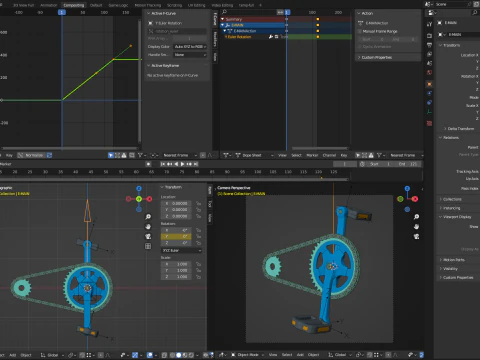
Task: Open the Tool properties tab icon
Action: point(429,24)
